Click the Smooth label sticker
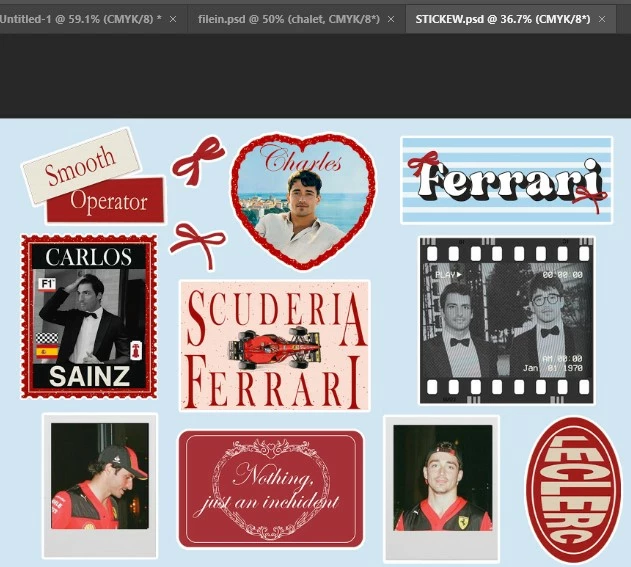 [81, 166]
